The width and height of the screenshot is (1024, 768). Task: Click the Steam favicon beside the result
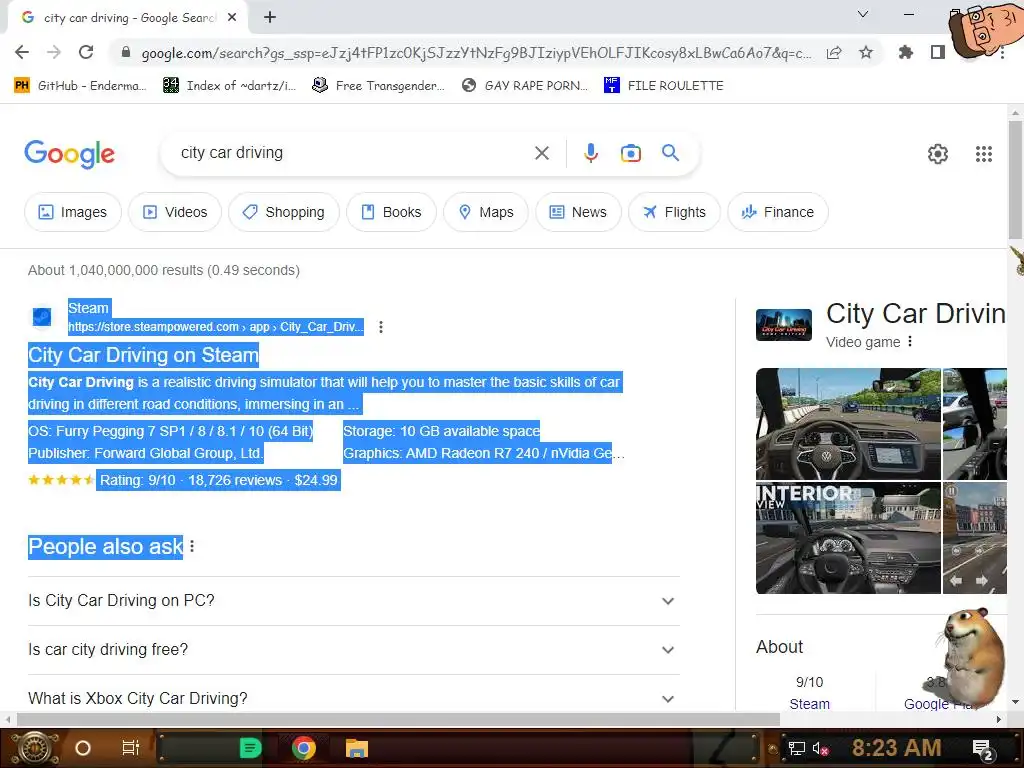tap(42, 317)
